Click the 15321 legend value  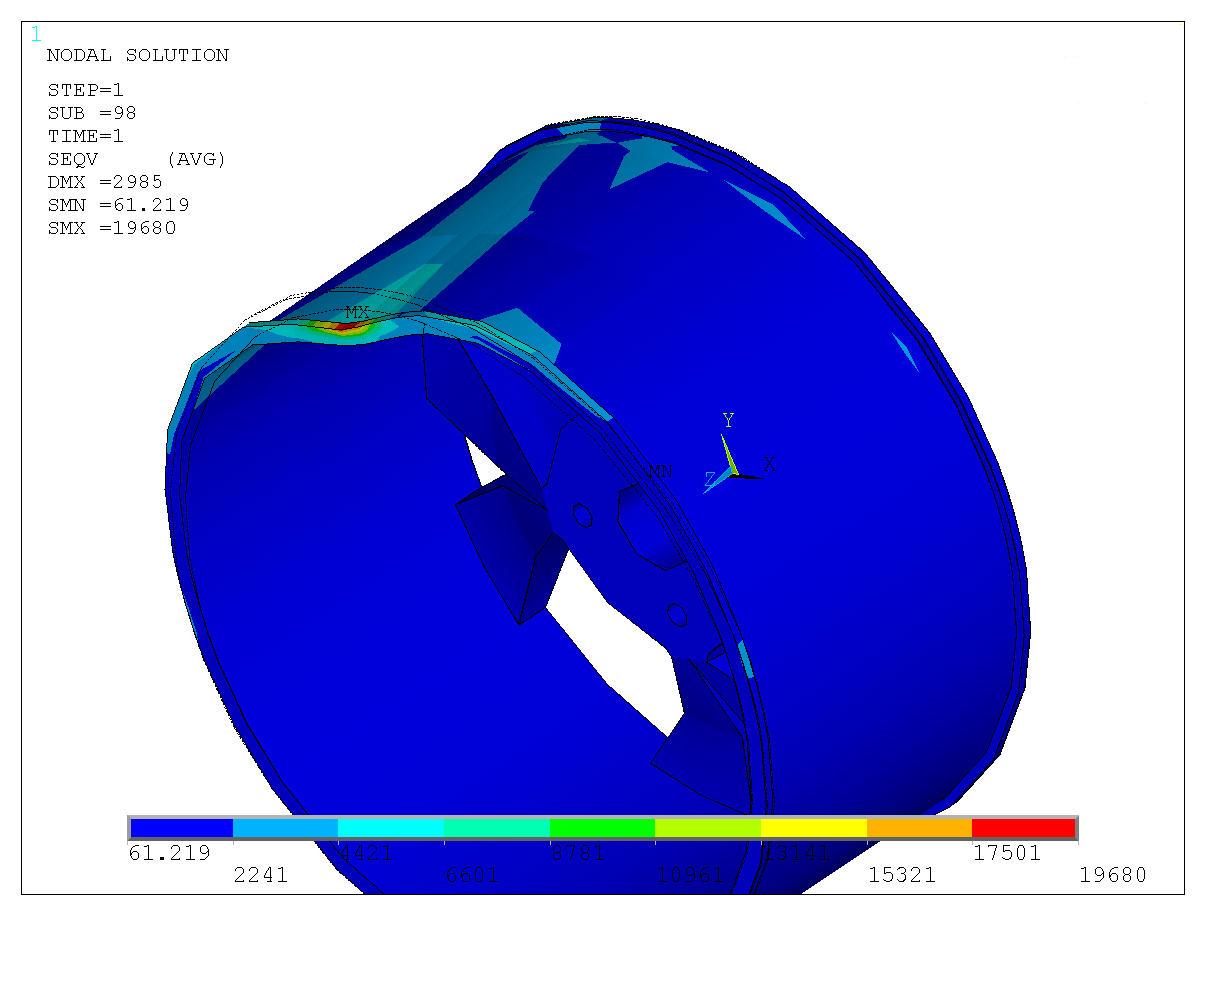pyautogui.click(x=902, y=875)
